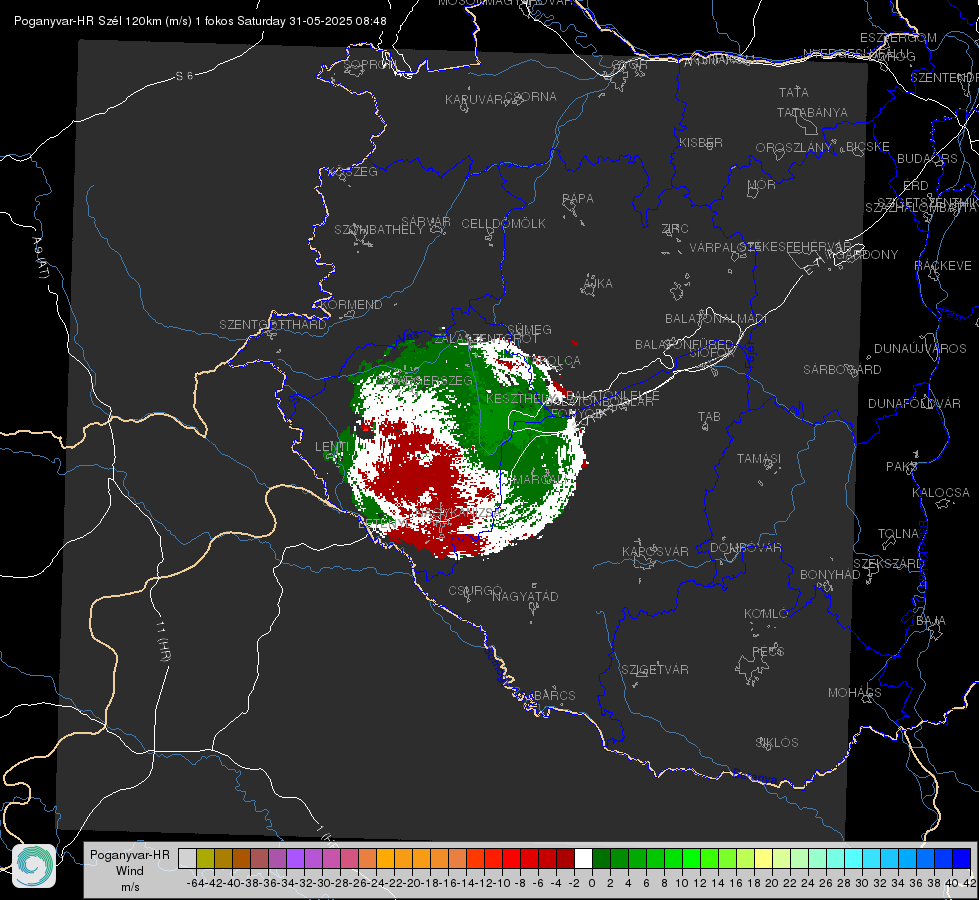Click the ZIRC town label
Viewport: 979px width, 900px height.
pos(675,229)
